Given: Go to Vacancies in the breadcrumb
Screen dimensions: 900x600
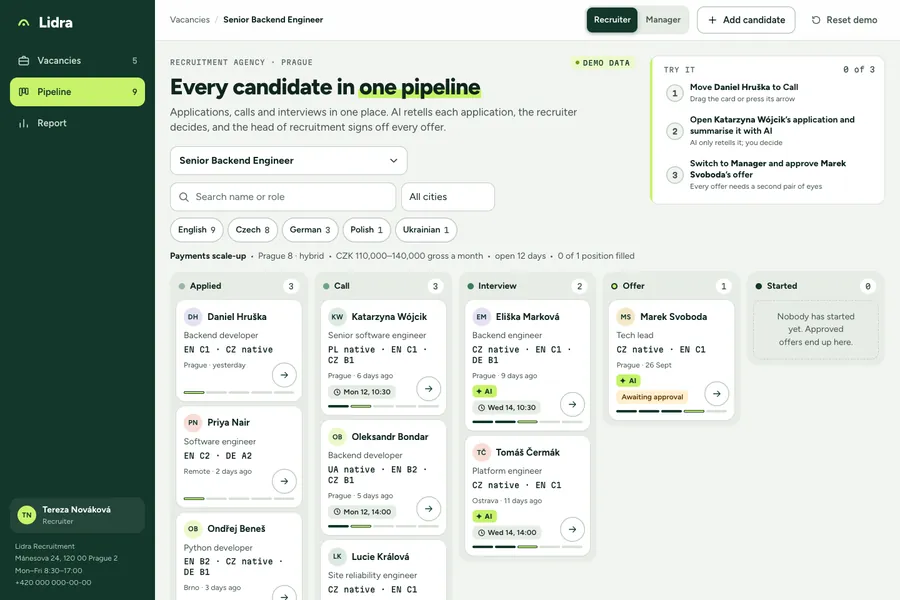Looking at the screenshot, I should click(x=190, y=20).
